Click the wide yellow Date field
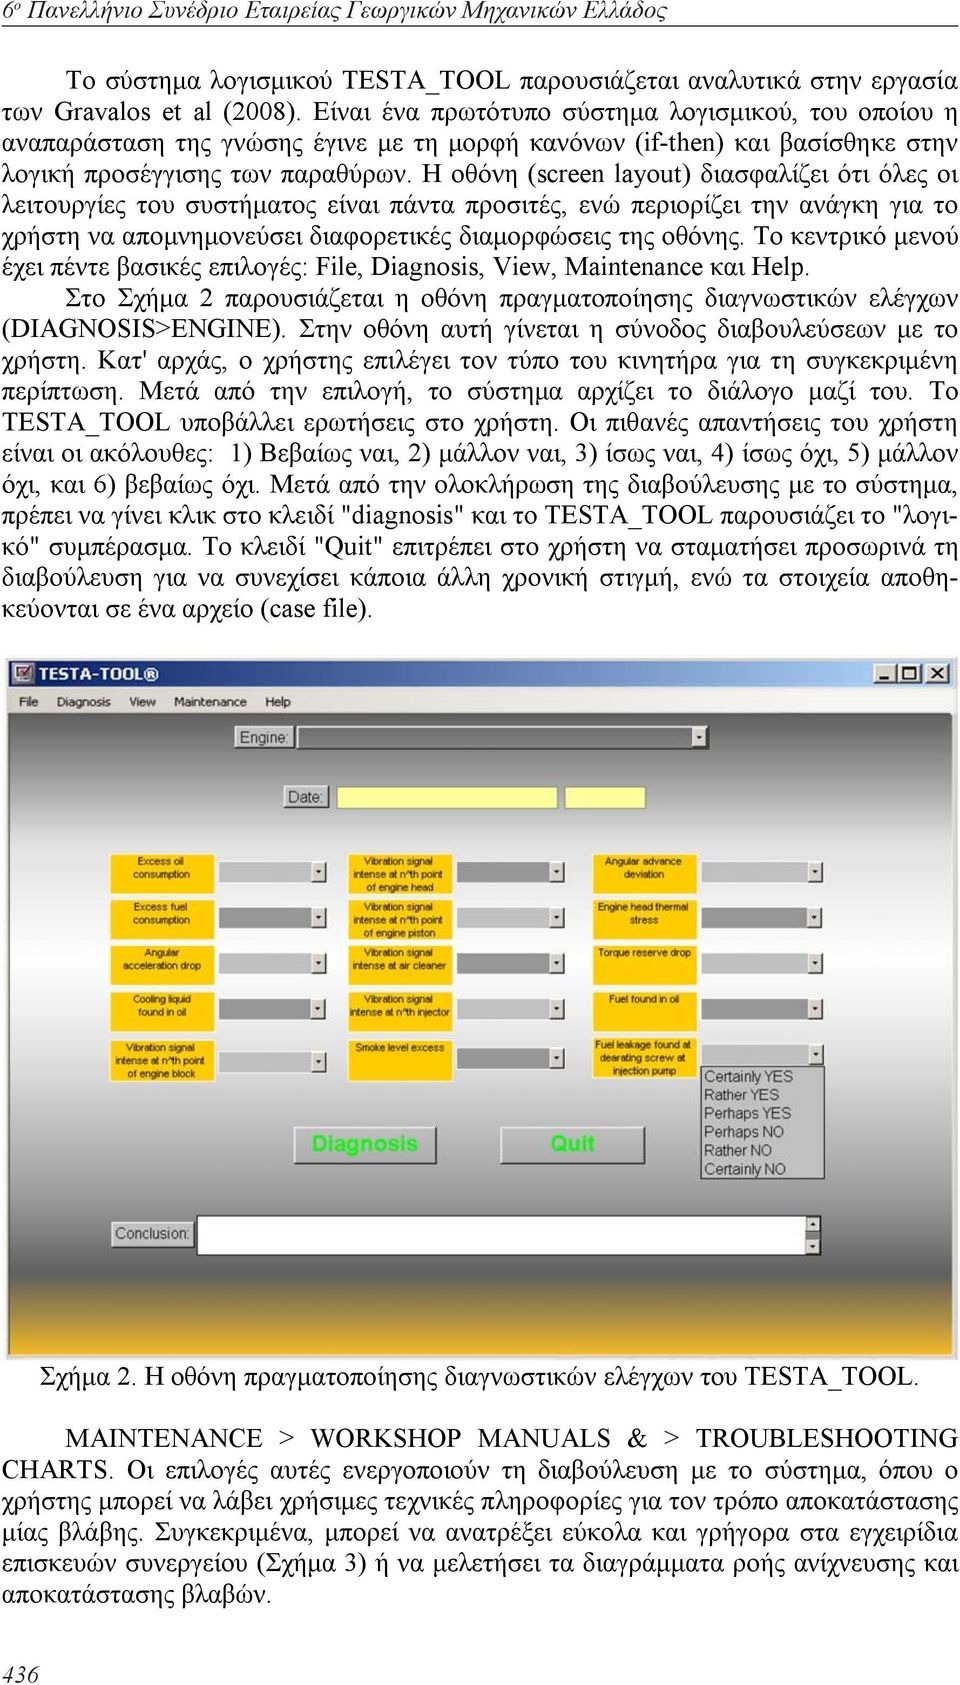This screenshot has width=960, height=1685. (447, 797)
